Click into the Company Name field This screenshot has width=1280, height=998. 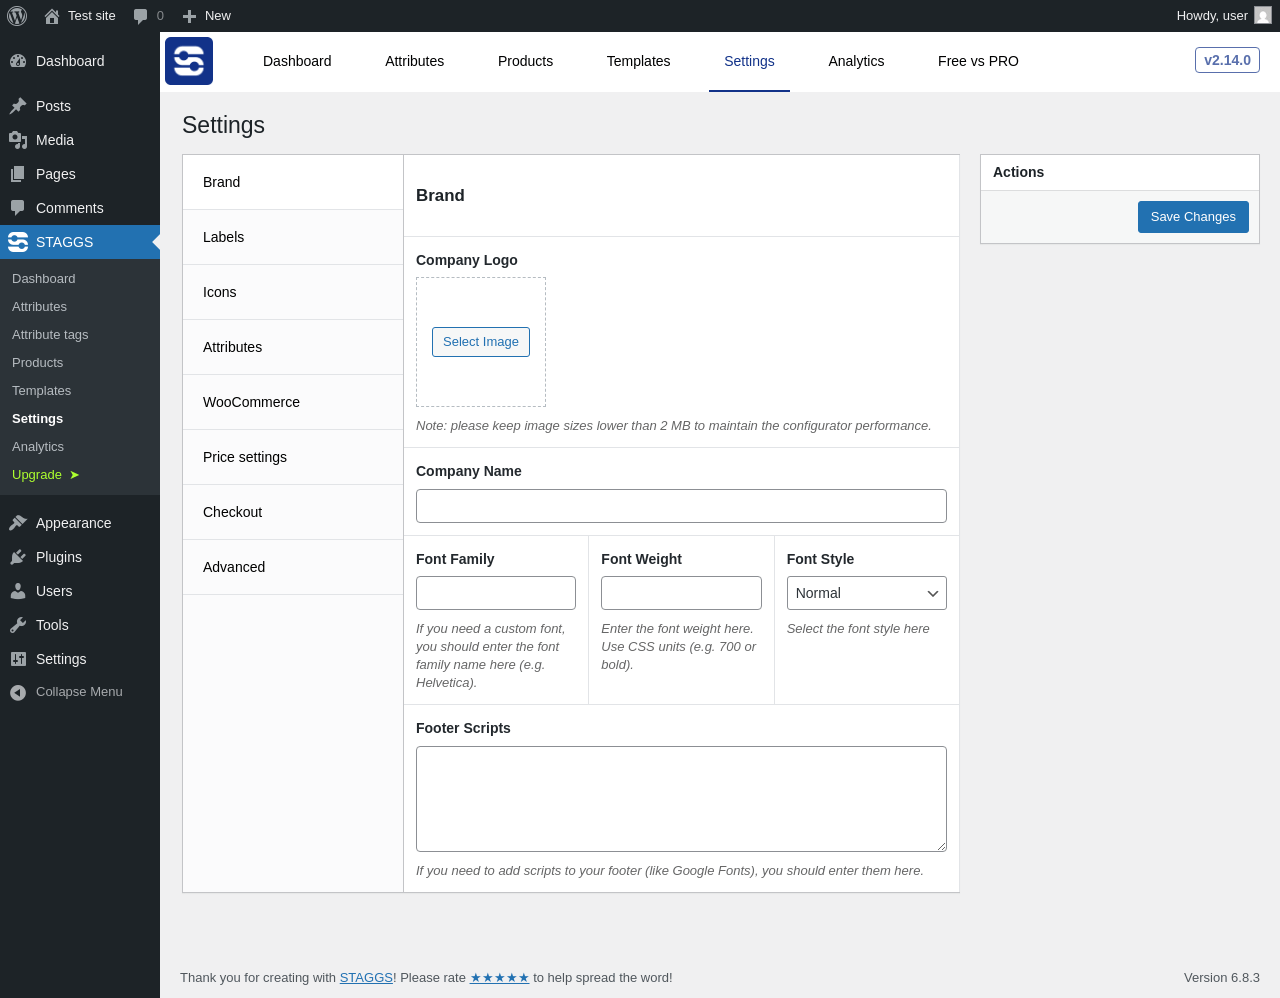pos(681,506)
